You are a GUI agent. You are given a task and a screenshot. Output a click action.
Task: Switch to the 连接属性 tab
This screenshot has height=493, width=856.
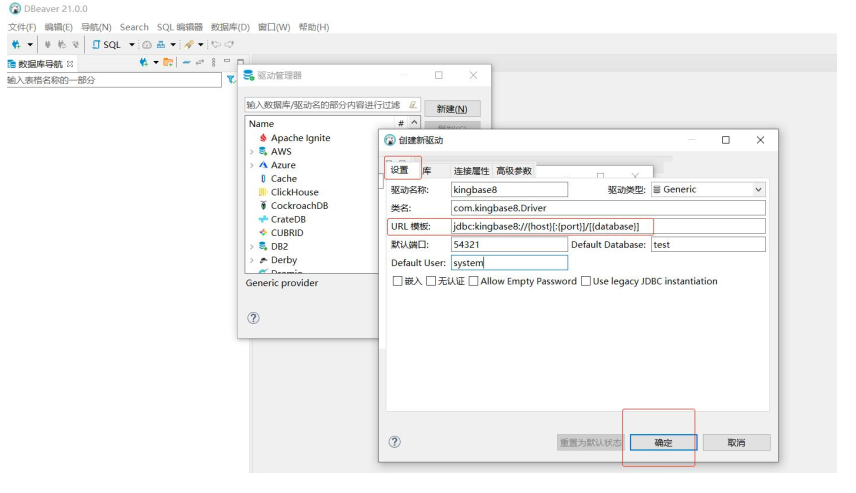click(x=472, y=171)
